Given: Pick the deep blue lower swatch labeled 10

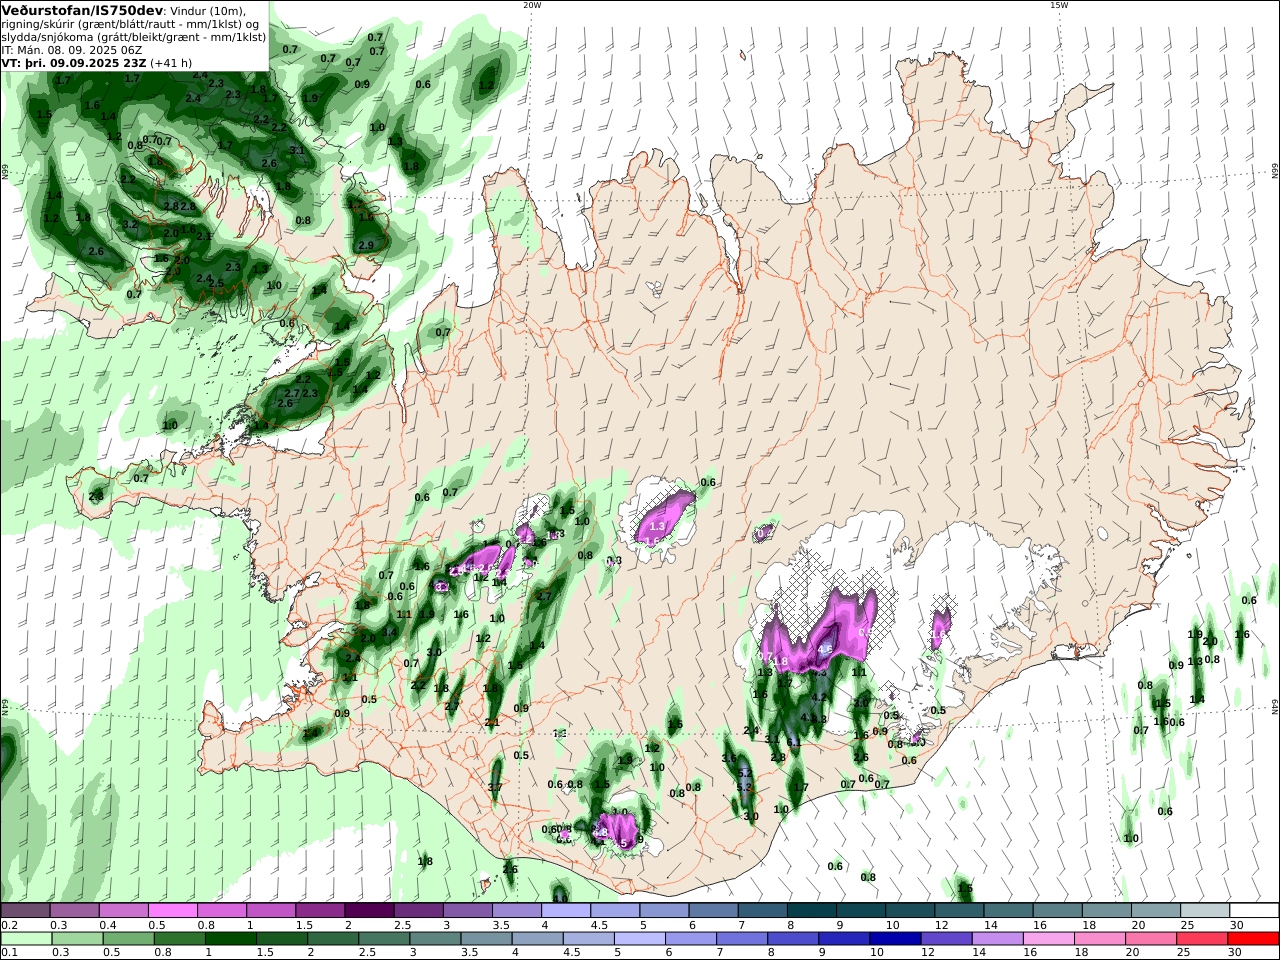Looking at the screenshot, I should coord(894,939).
